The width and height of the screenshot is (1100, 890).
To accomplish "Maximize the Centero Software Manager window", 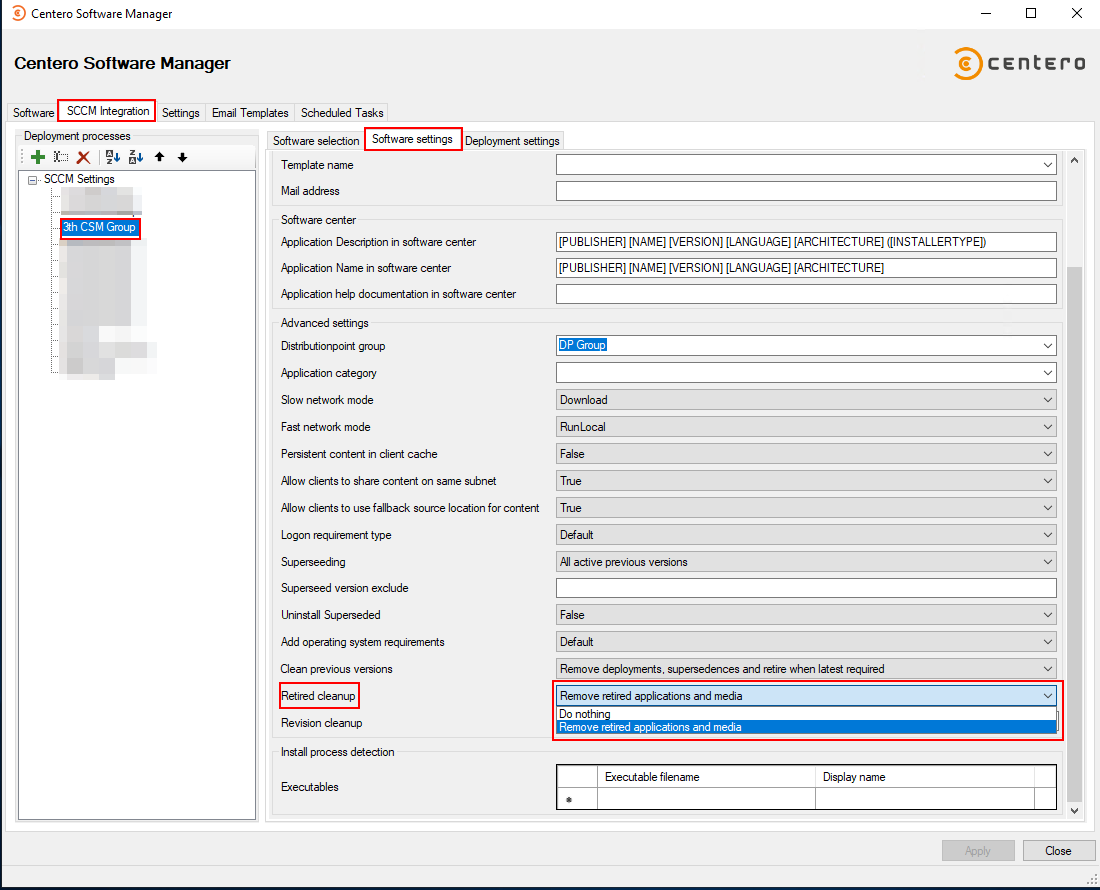I will [1031, 13].
